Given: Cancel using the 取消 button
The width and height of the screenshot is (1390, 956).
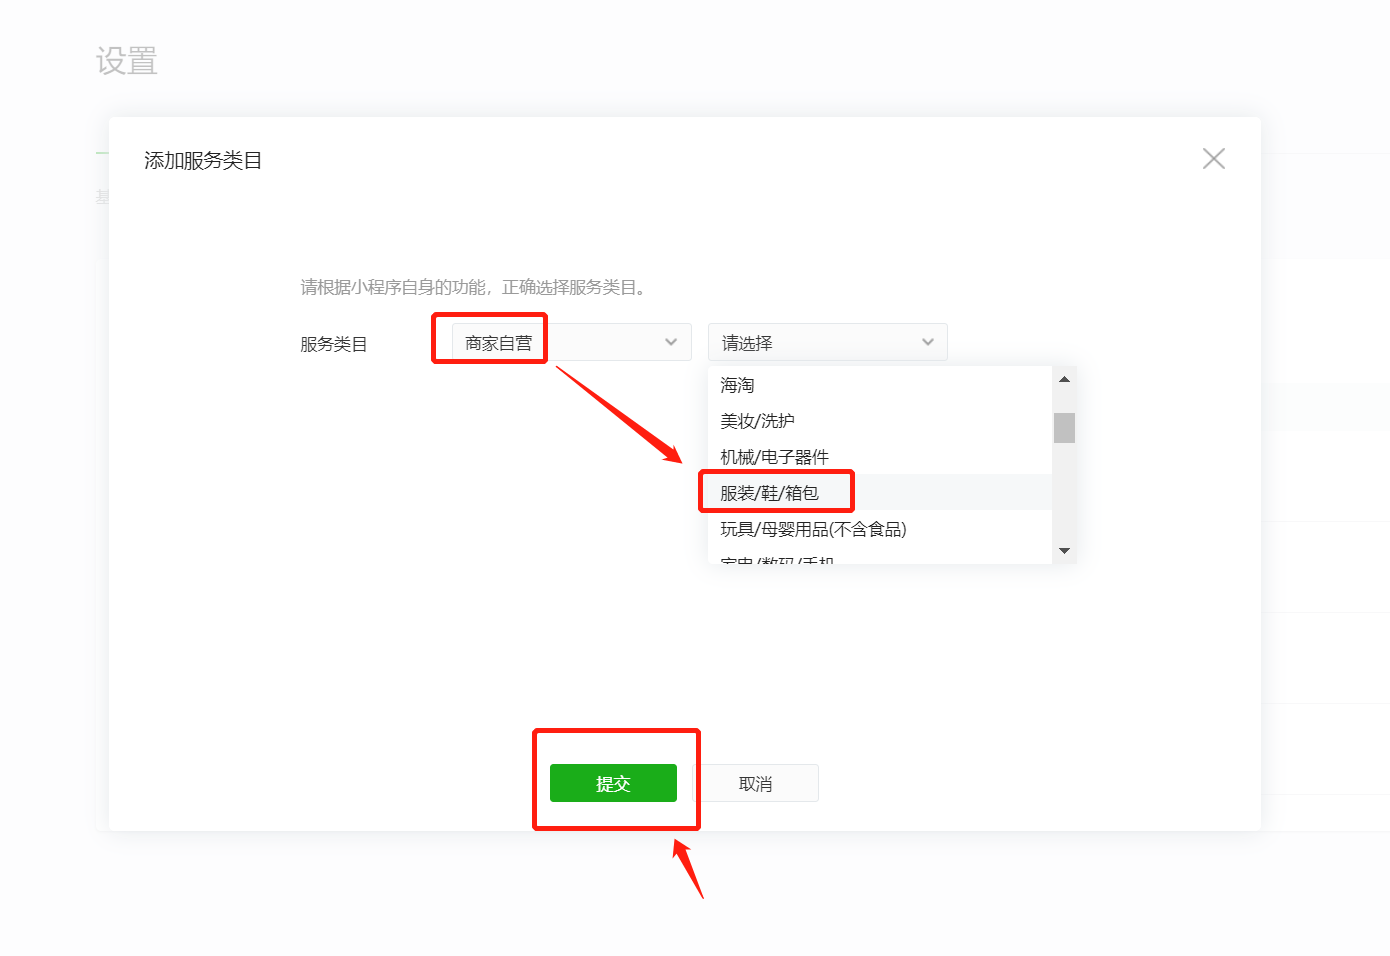Looking at the screenshot, I should click(755, 783).
